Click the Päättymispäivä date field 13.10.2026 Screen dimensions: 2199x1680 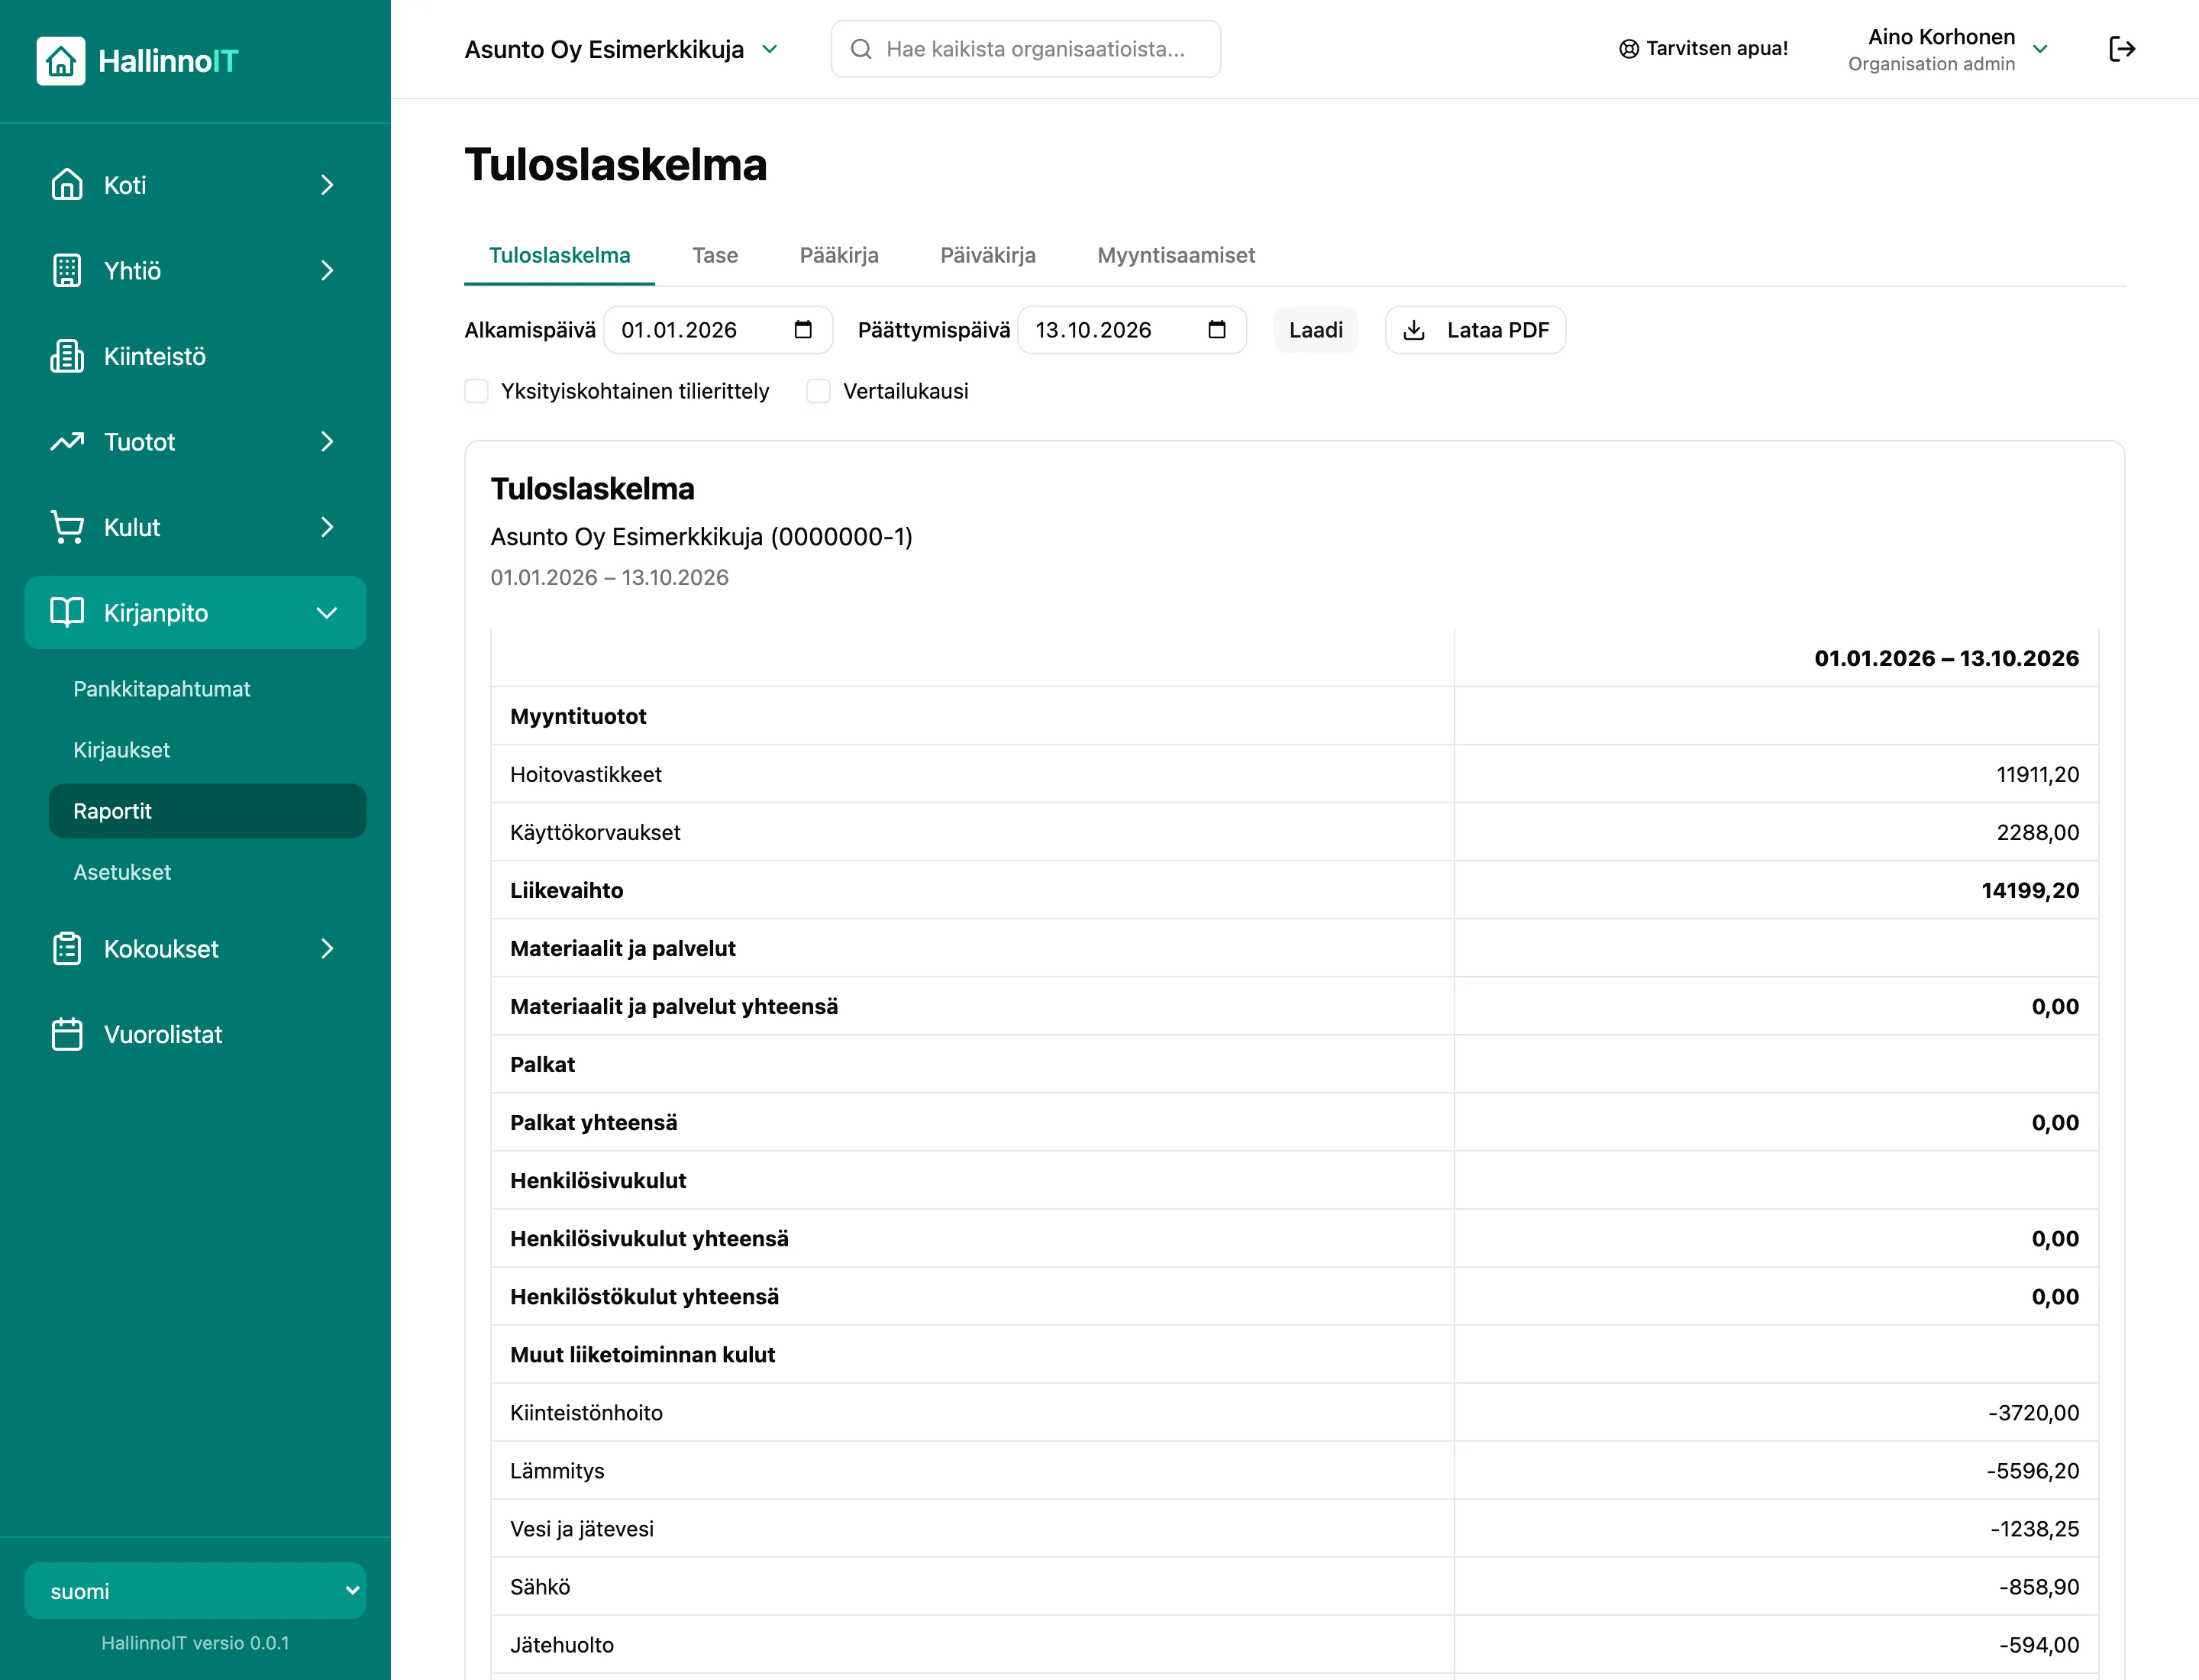[1132, 330]
